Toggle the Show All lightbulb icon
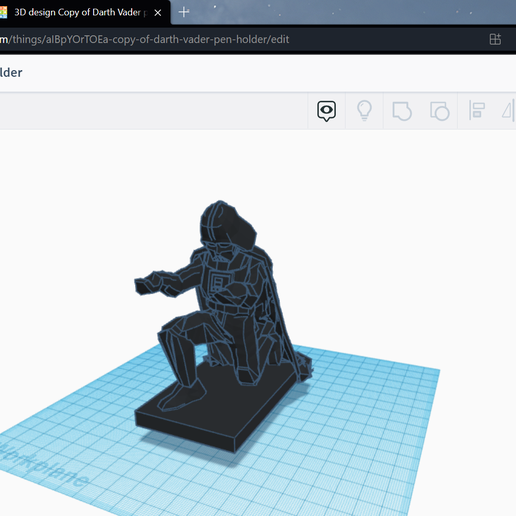The height and width of the screenshot is (516, 516). (x=364, y=110)
